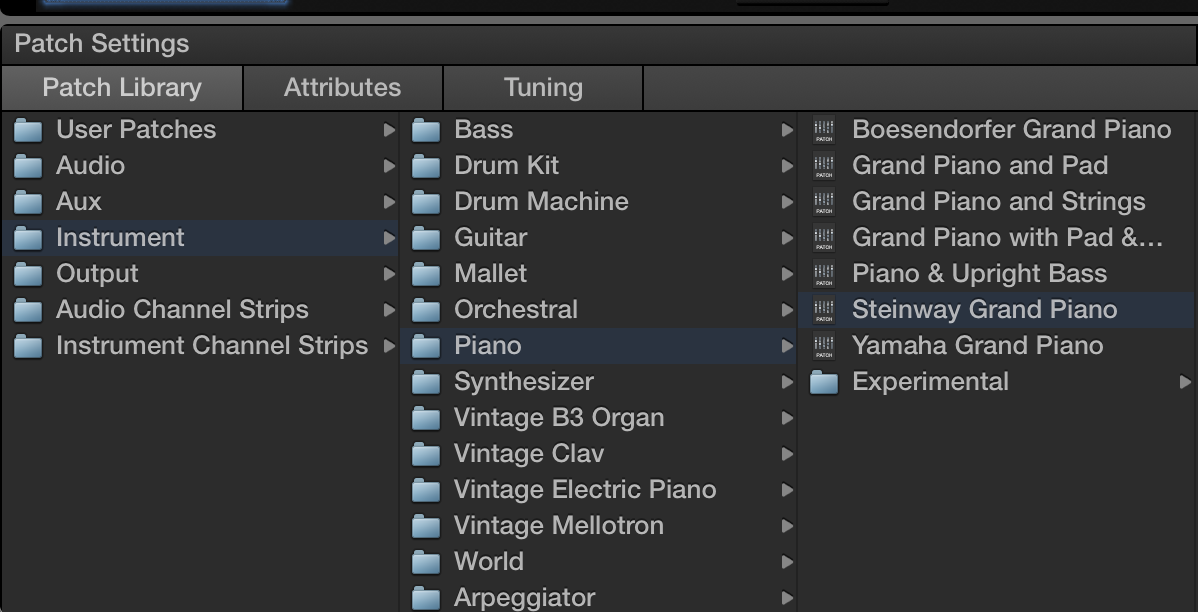The width and height of the screenshot is (1198, 612).
Task: Select the Grand Piano and Strings patch
Action: pyautogui.click(x=999, y=202)
